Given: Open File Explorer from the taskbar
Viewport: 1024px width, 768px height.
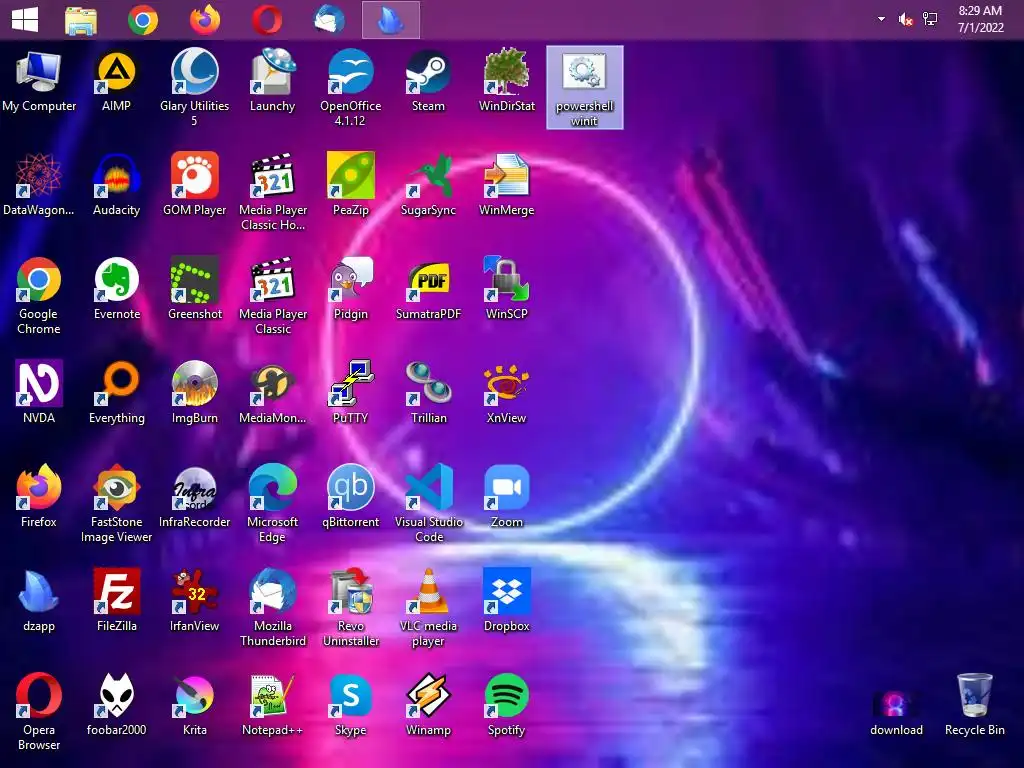Looking at the screenshot, I should [x=81, y=20].
